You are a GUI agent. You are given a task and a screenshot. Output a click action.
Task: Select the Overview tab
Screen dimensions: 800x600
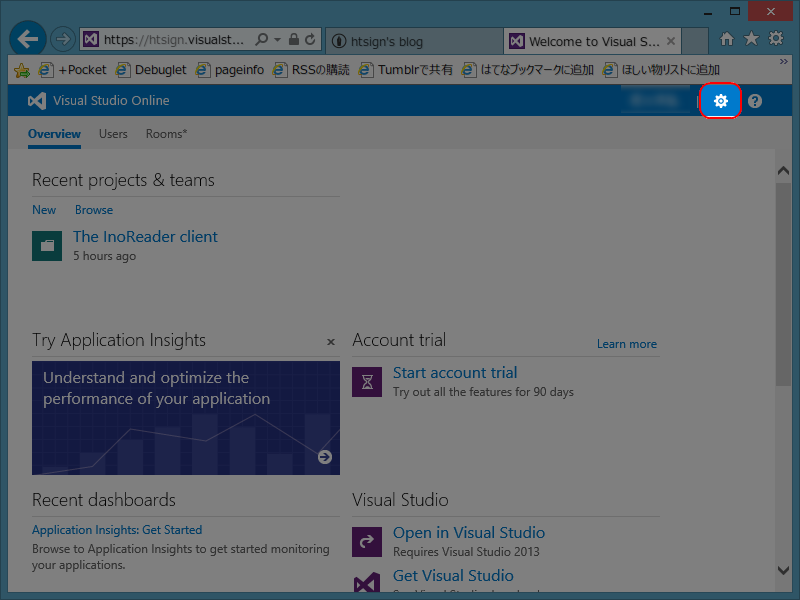click(x=54, y=134)
